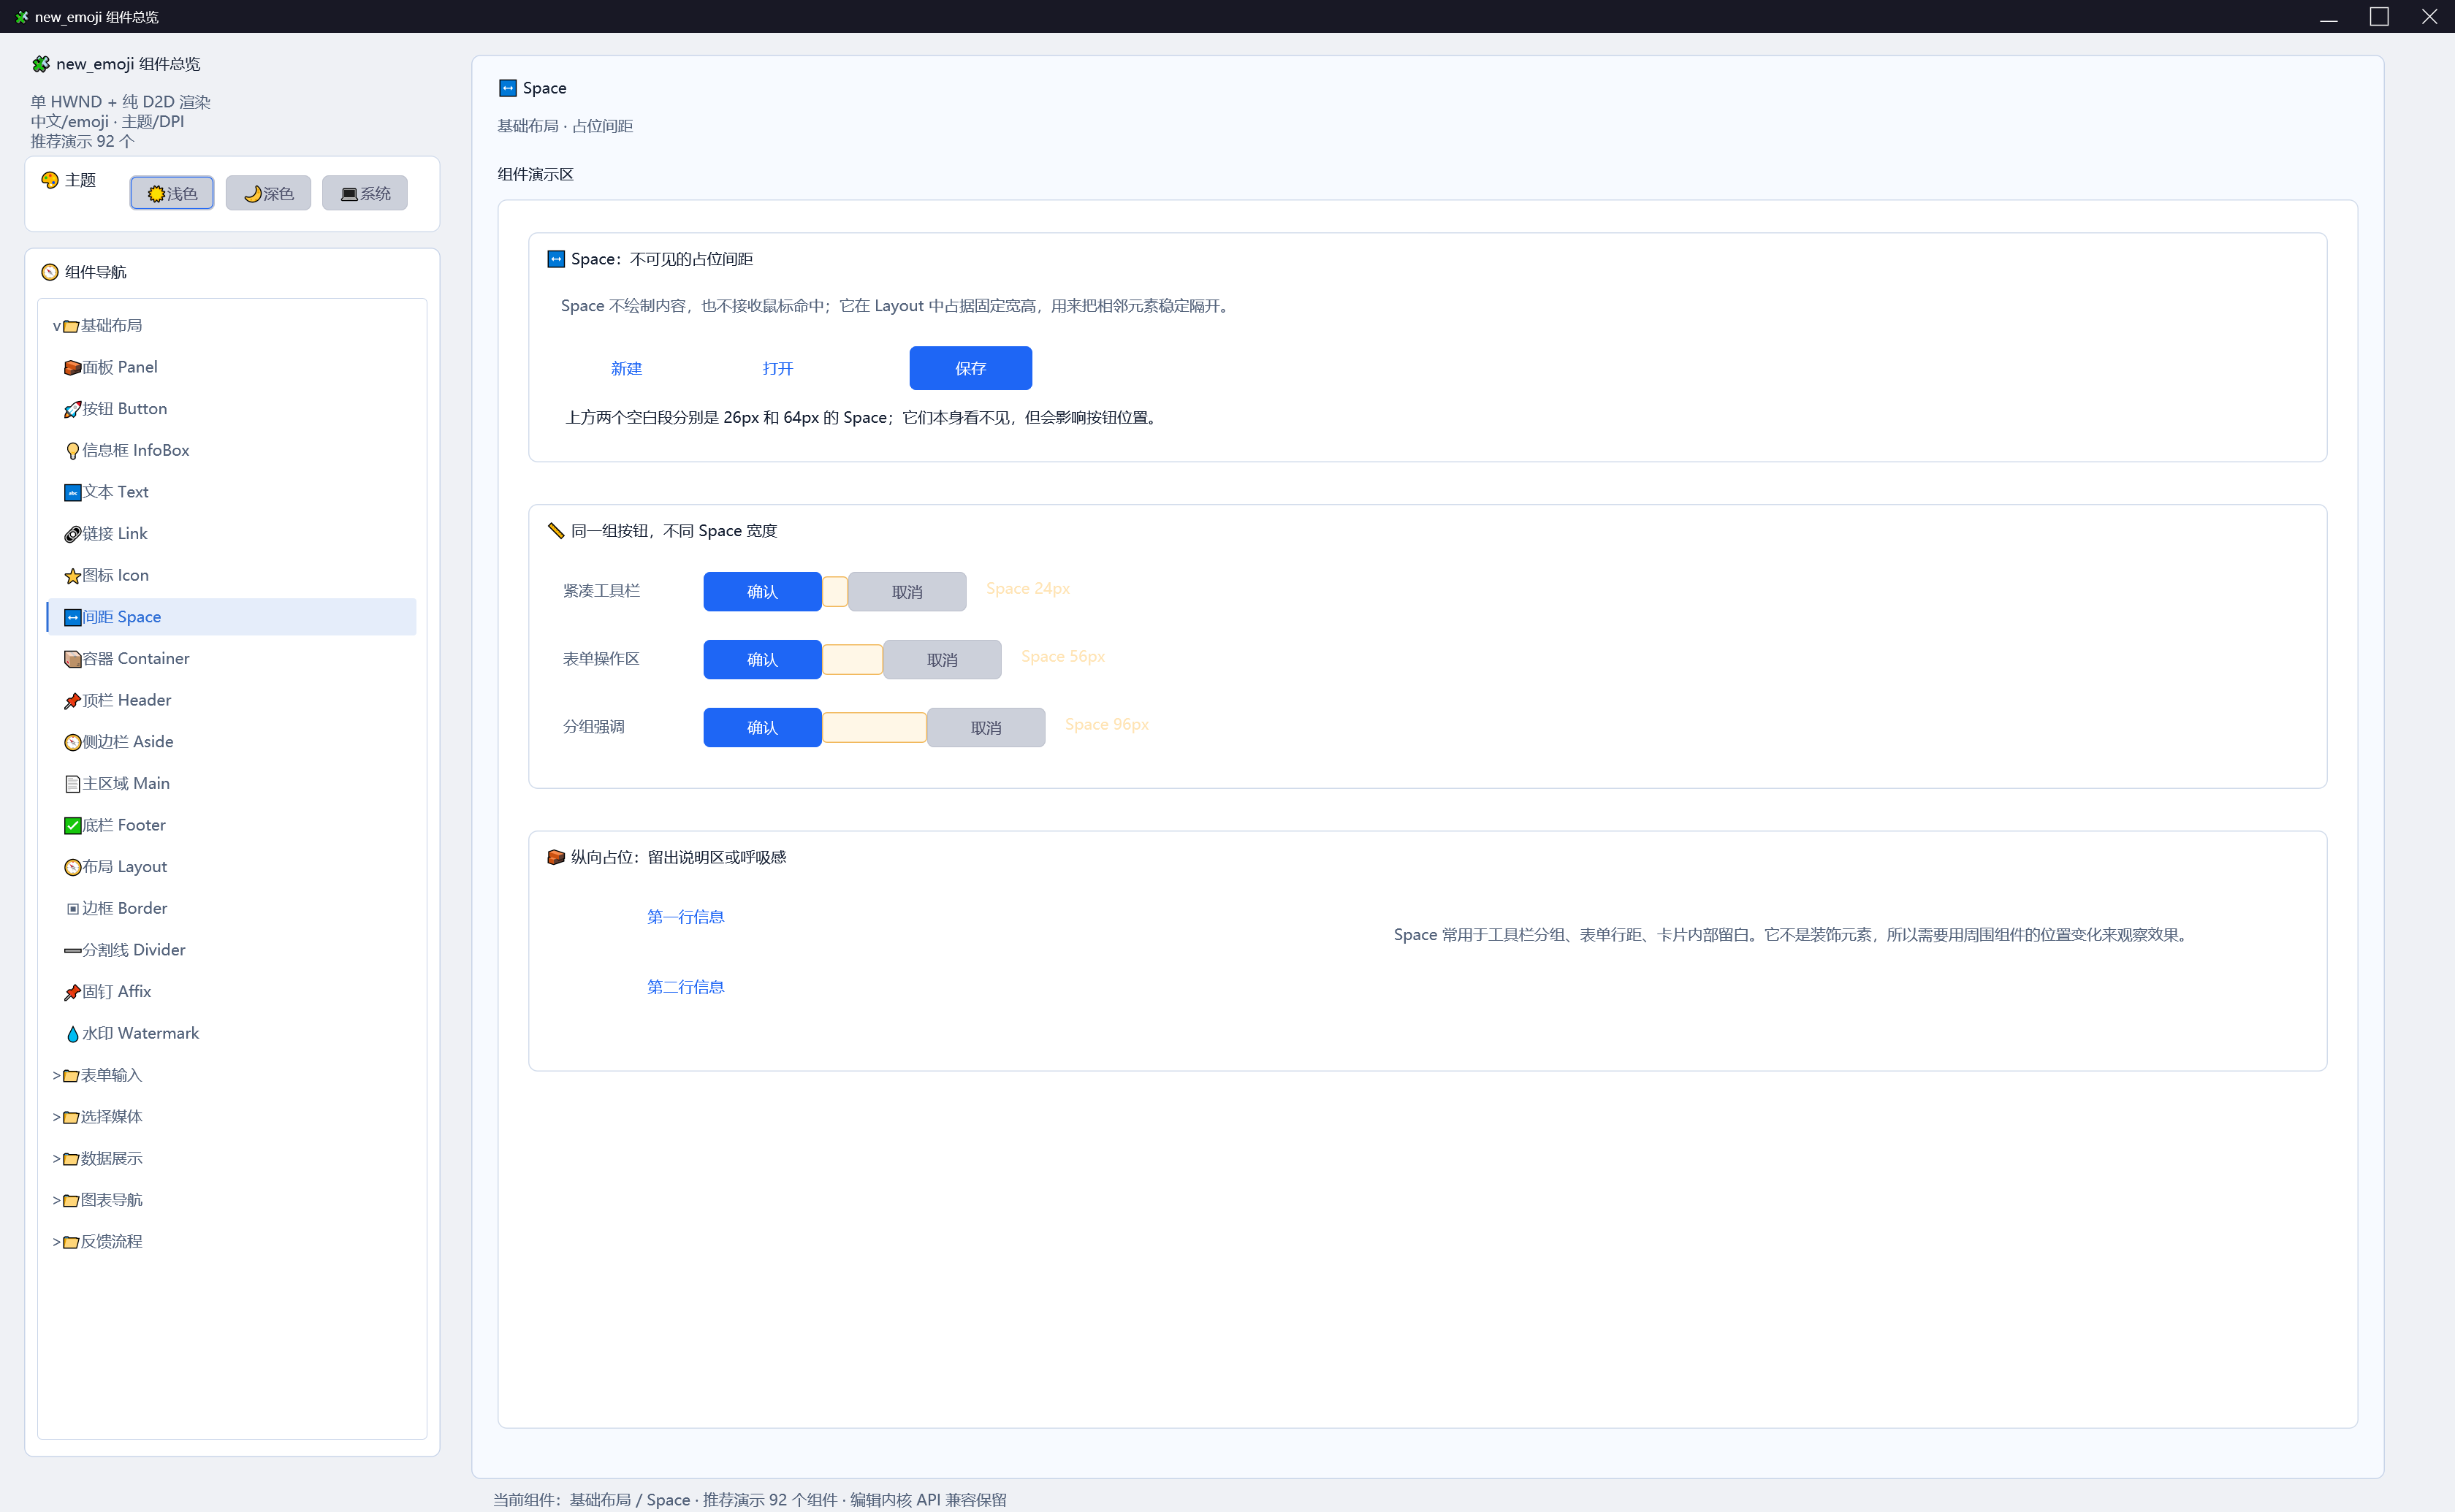This screenshot has width=2455, height=1512.
Task: Click the ruler icon in button-group card
Action: [x=556, y=531]
